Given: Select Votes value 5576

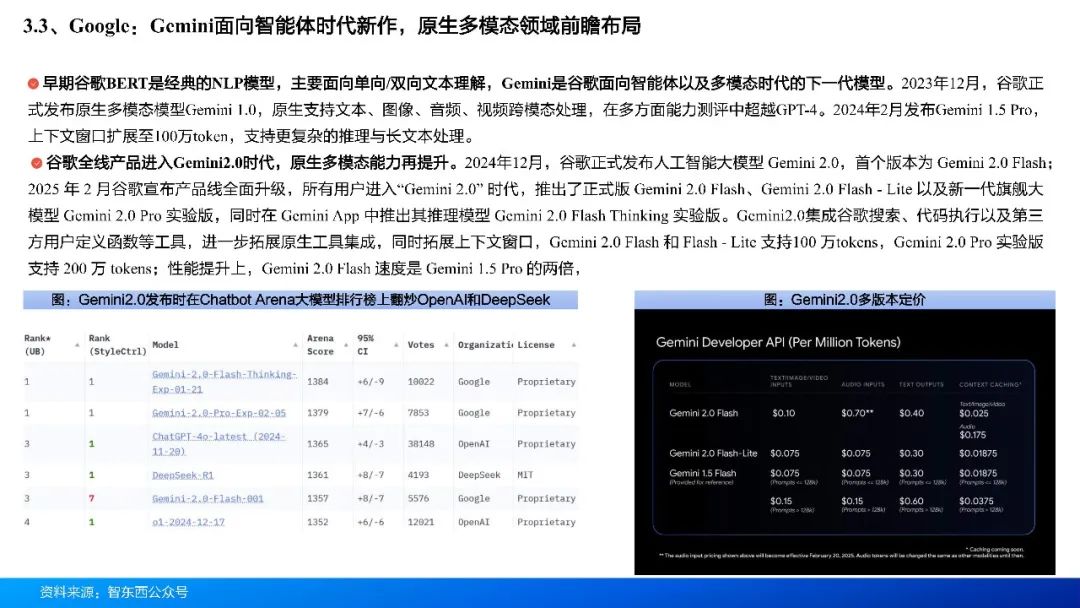Looking at the screenshot, I should point(418,499).
